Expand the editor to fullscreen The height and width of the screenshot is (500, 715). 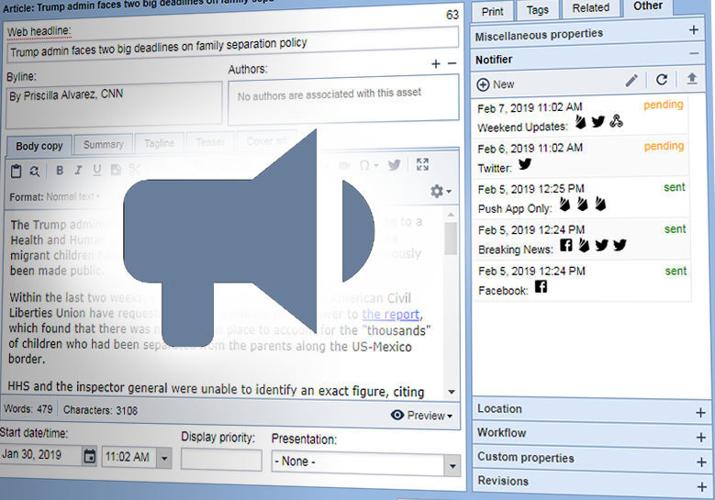click(x=422, y=165)
